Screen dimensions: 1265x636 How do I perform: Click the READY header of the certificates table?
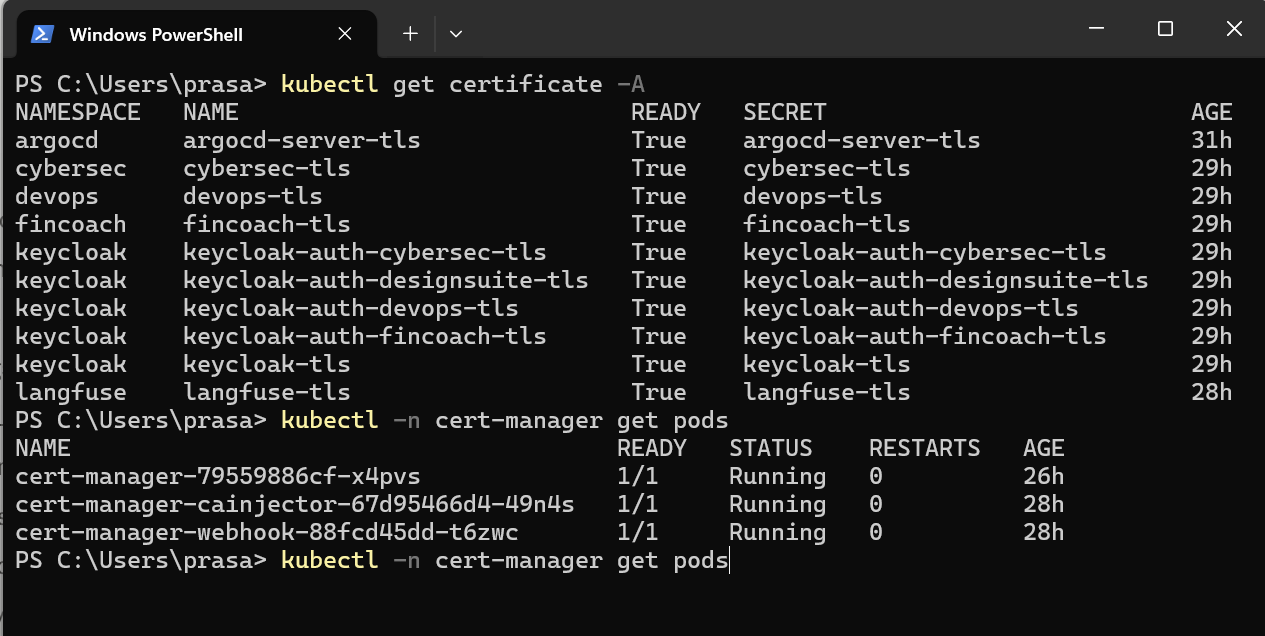(666, 112)
